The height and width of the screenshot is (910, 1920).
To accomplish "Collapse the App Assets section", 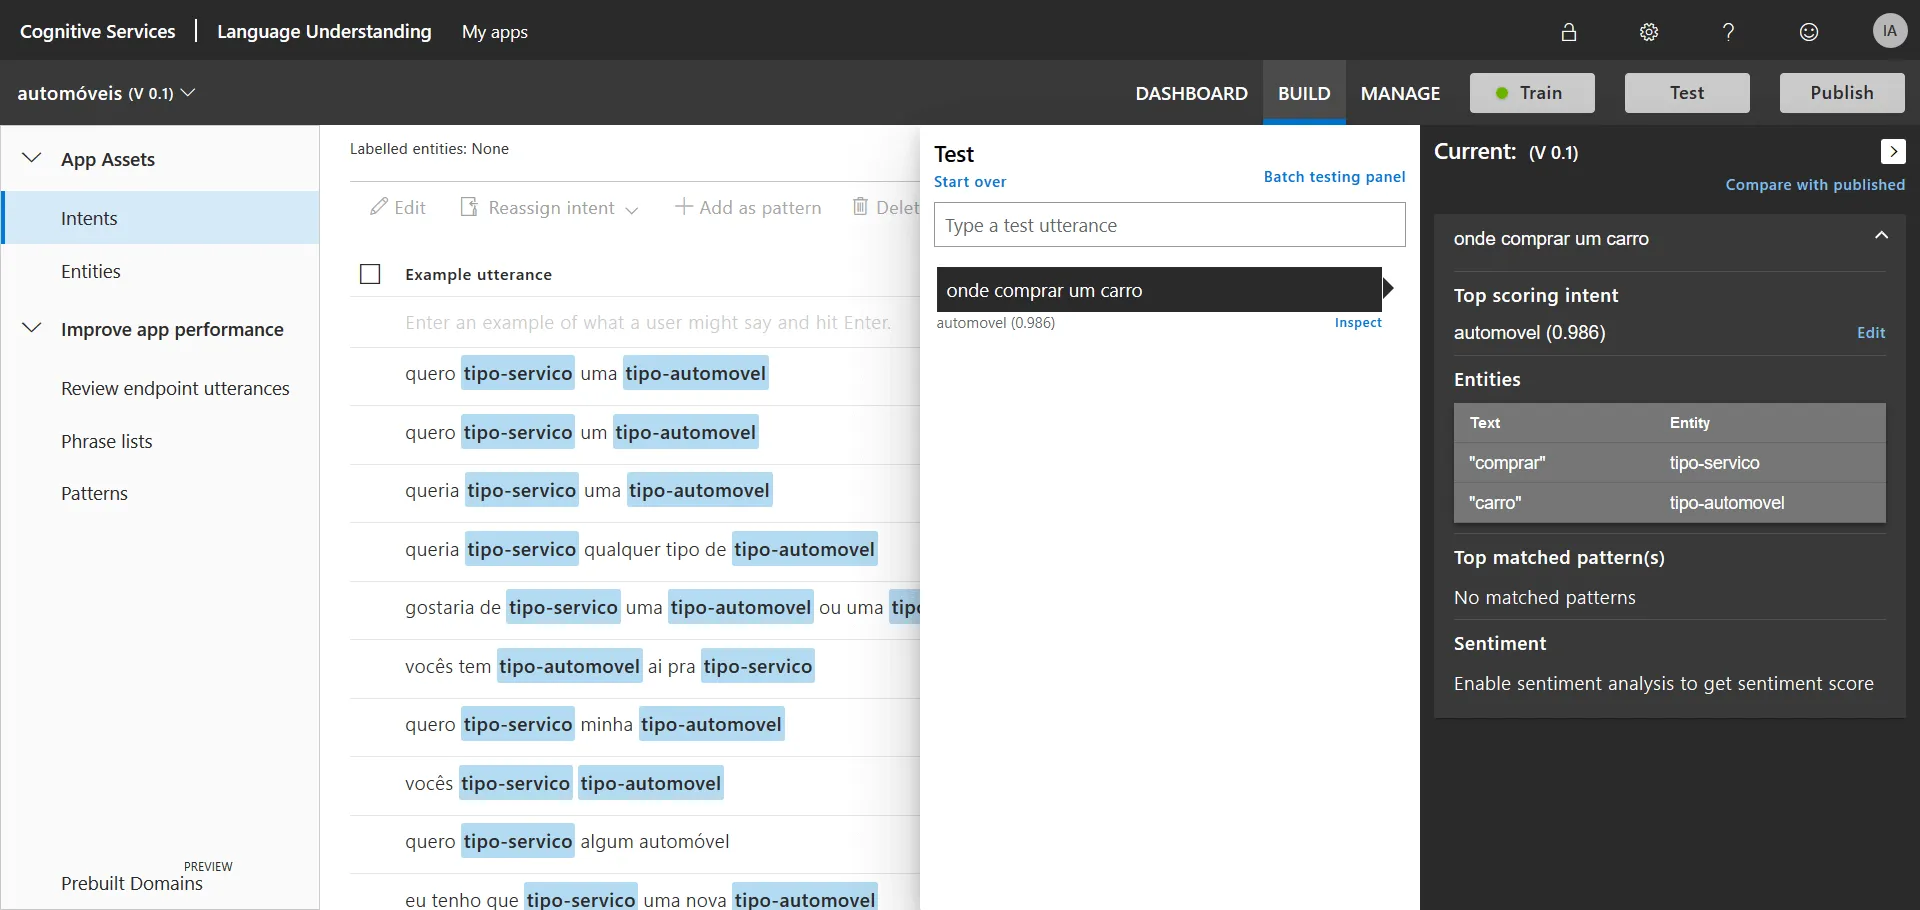I will click(x=32, y=158).
